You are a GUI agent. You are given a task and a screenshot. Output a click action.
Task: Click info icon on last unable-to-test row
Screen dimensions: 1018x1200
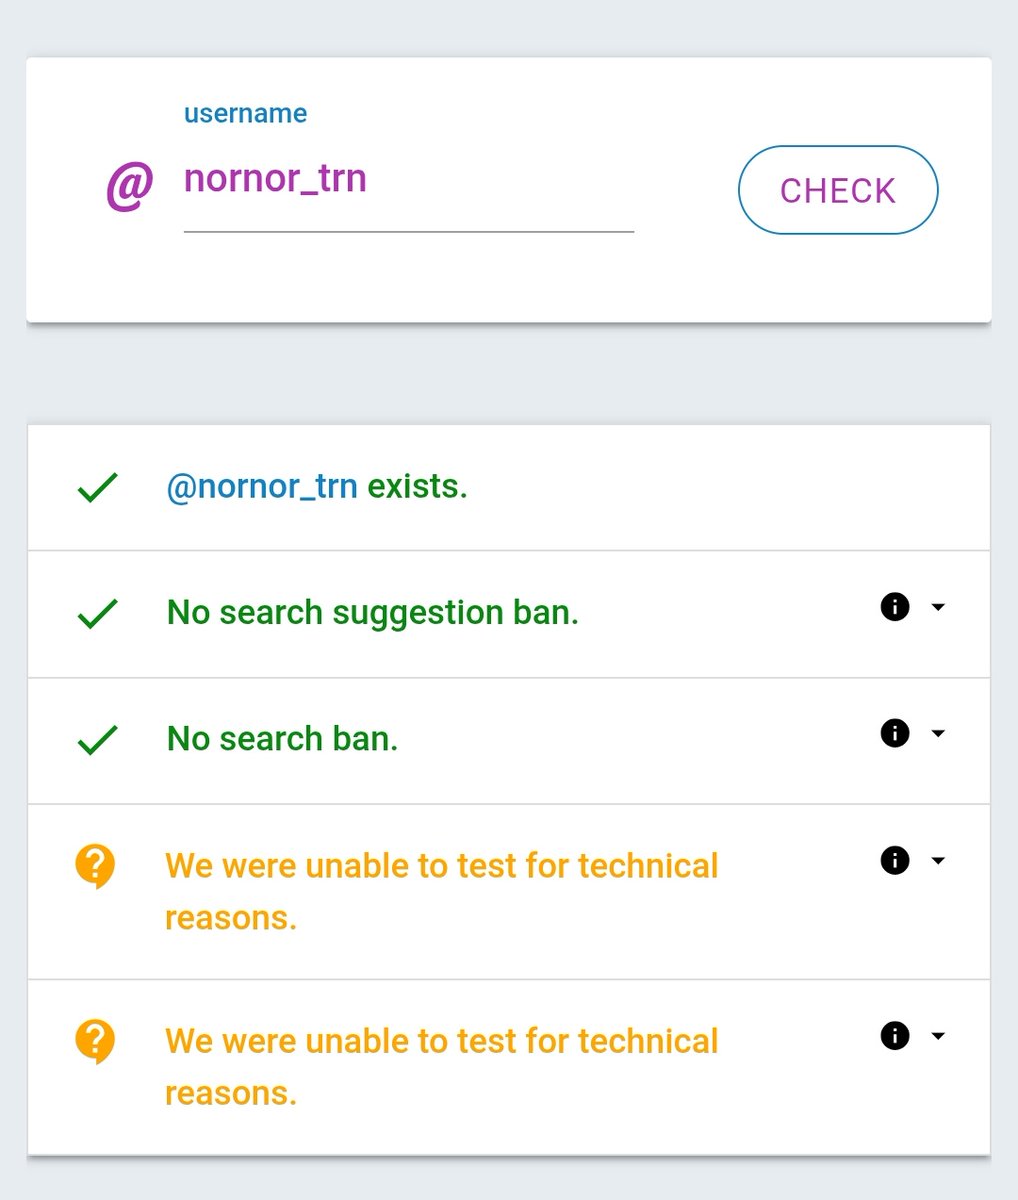[x=895, y=1035]
